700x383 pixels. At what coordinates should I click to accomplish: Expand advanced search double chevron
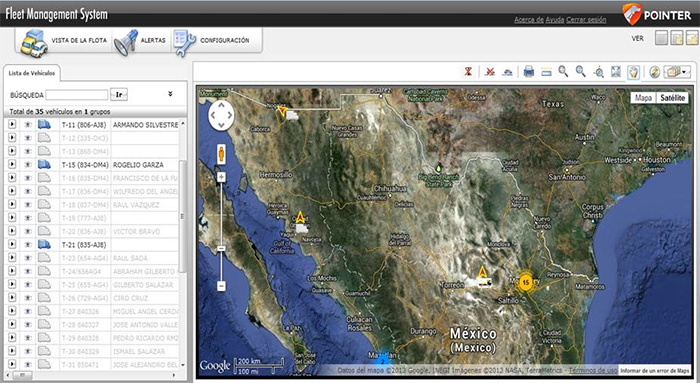pos(170,94)
